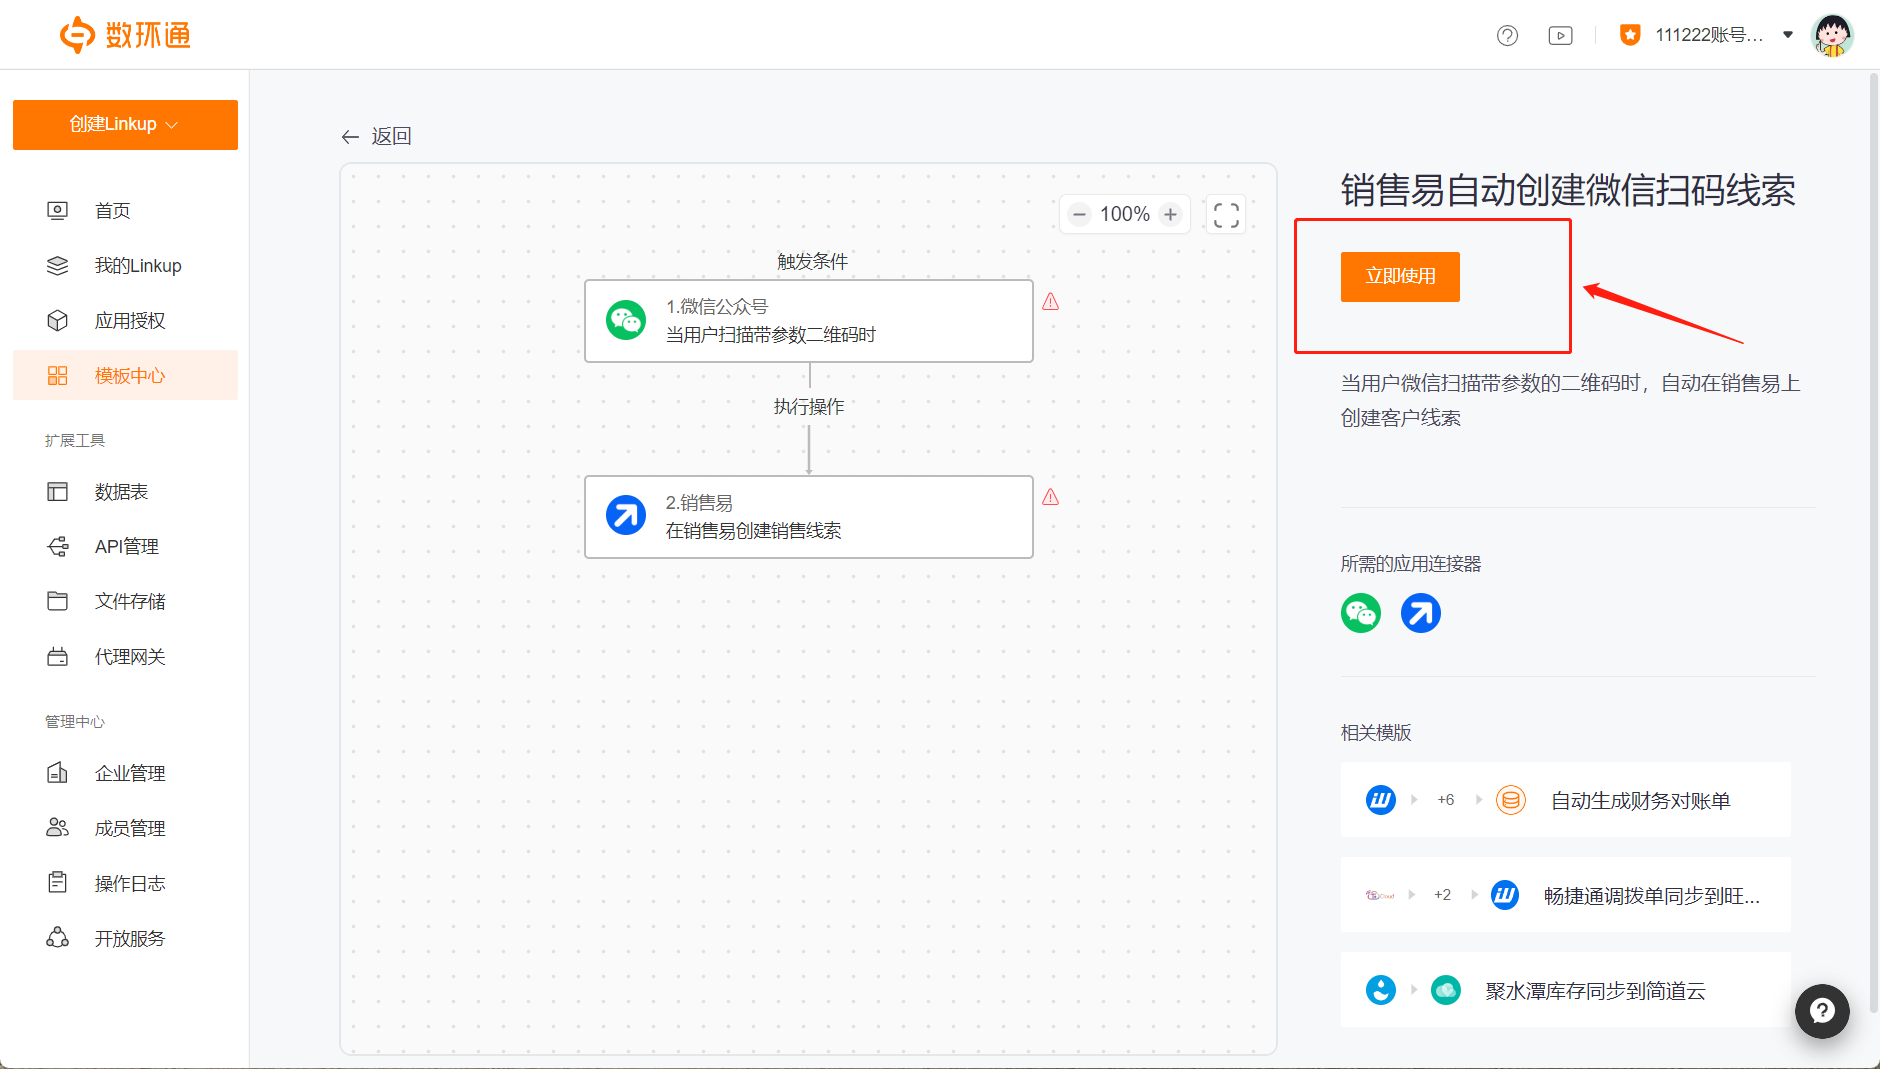1880x1069 pixels.
Task: Open the user avatar profile
Action: (1832, 36)
